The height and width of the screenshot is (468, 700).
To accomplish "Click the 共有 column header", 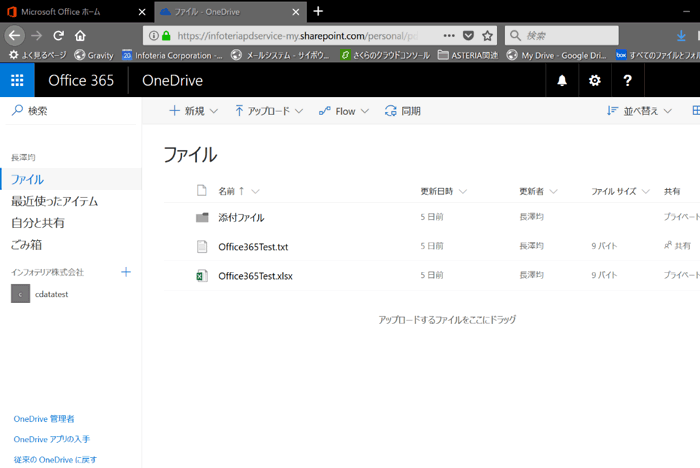I will pyautogui.click(x=672, y=192).
